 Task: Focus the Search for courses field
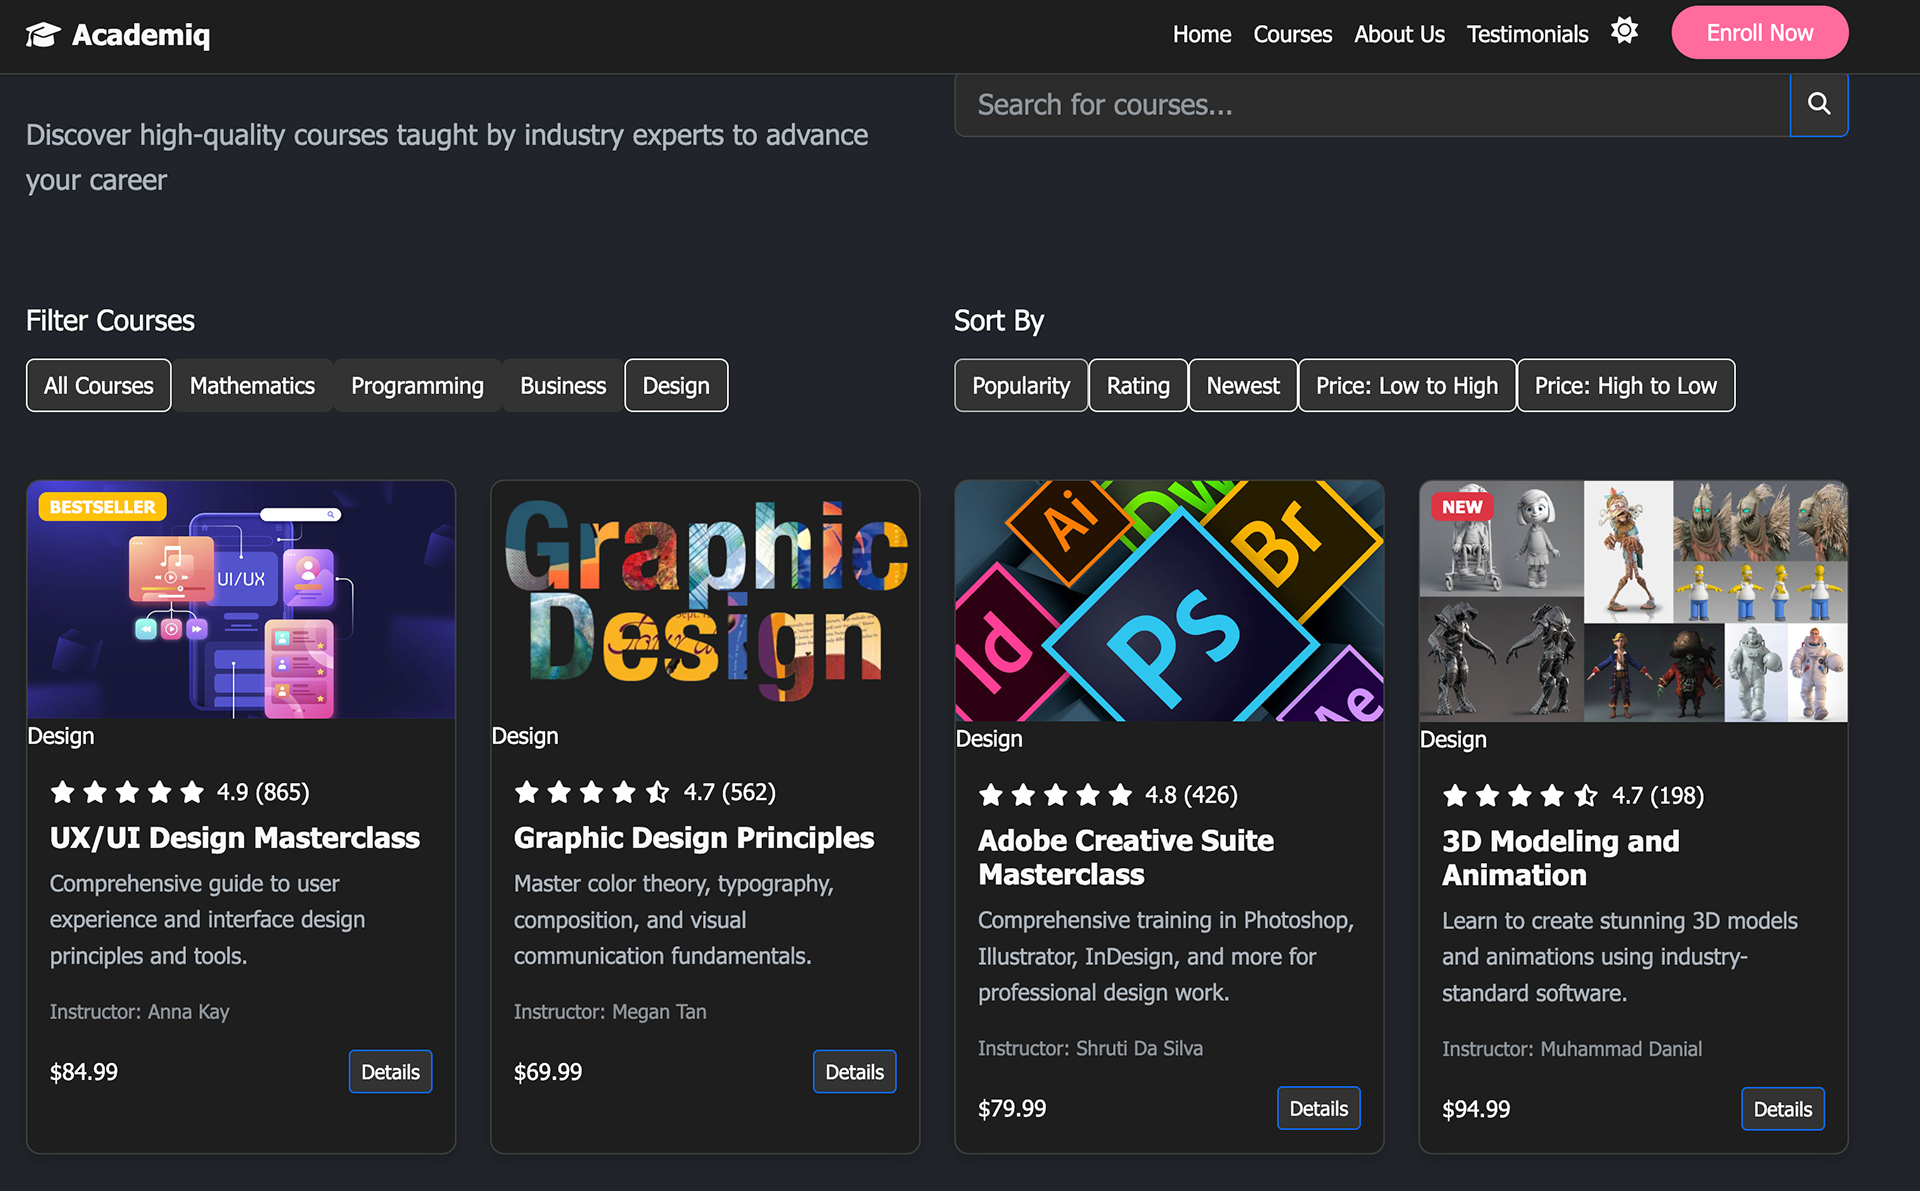[x=1370, y=105]
